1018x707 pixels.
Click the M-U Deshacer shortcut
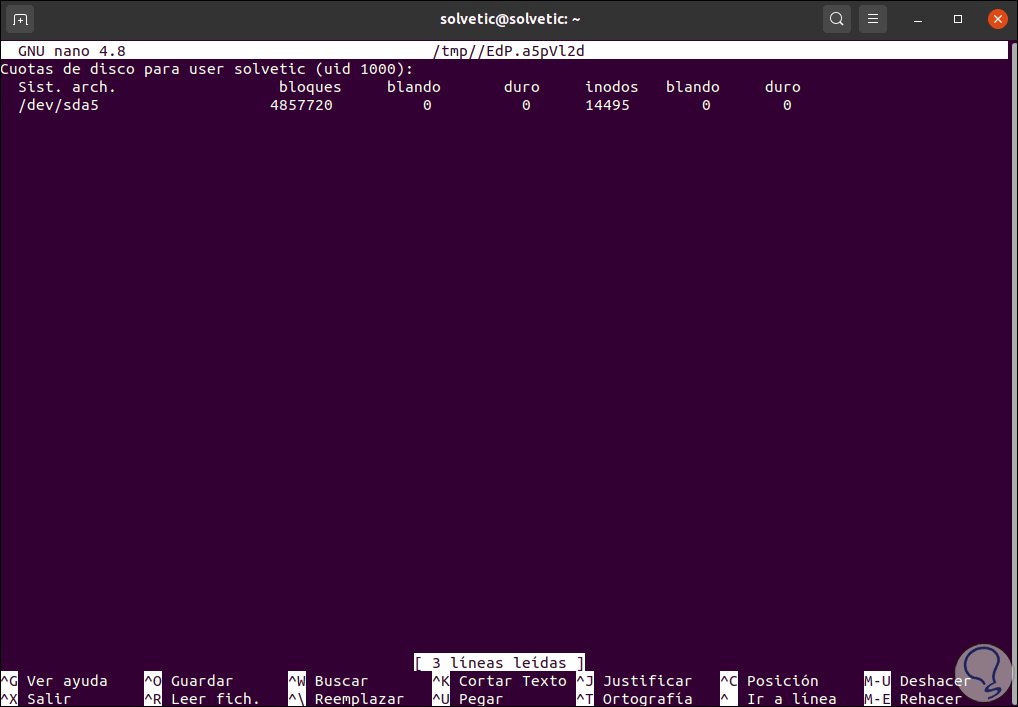point(917,681)
